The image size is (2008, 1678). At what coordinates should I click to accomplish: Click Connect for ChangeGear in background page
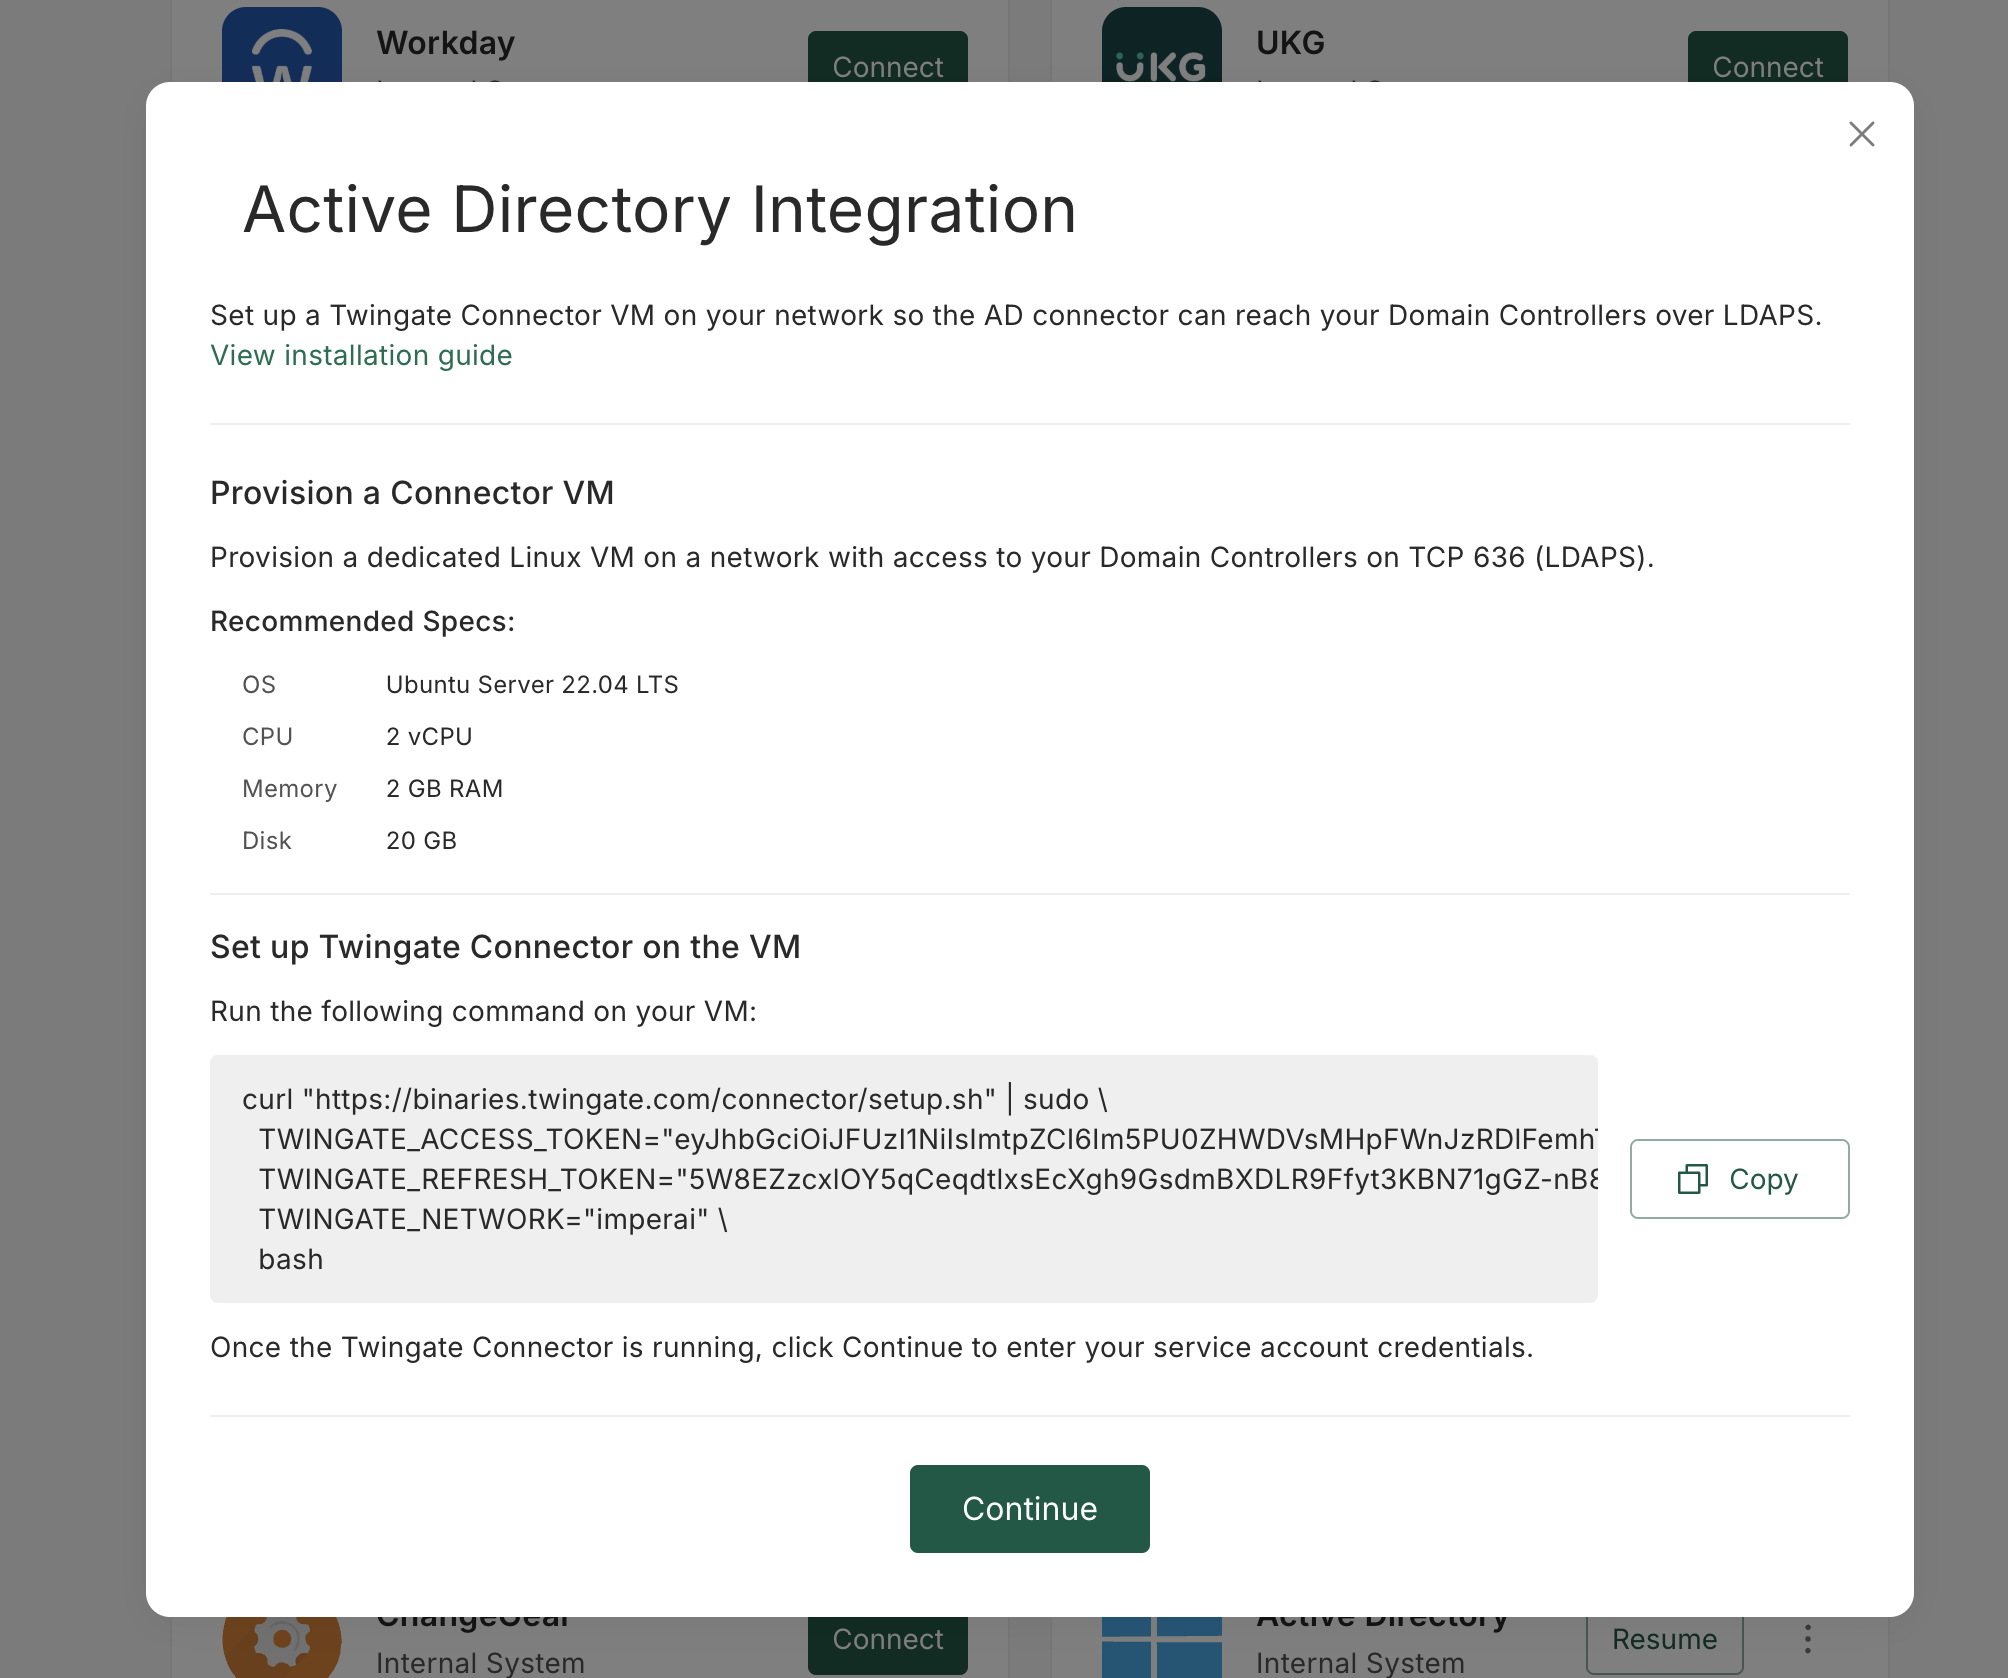[x=887, y=1644]
